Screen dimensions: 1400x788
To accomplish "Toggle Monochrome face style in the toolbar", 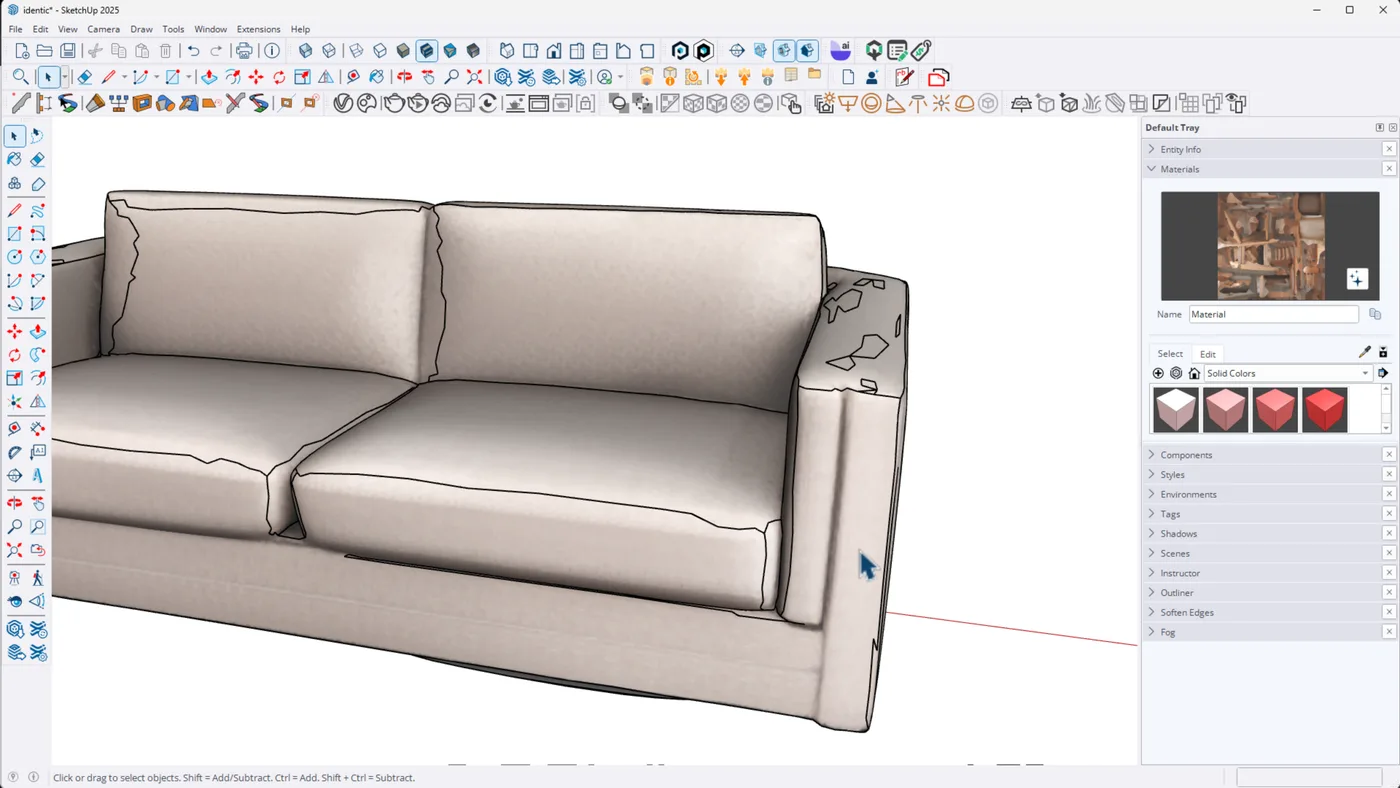I will tap(450, 51).
